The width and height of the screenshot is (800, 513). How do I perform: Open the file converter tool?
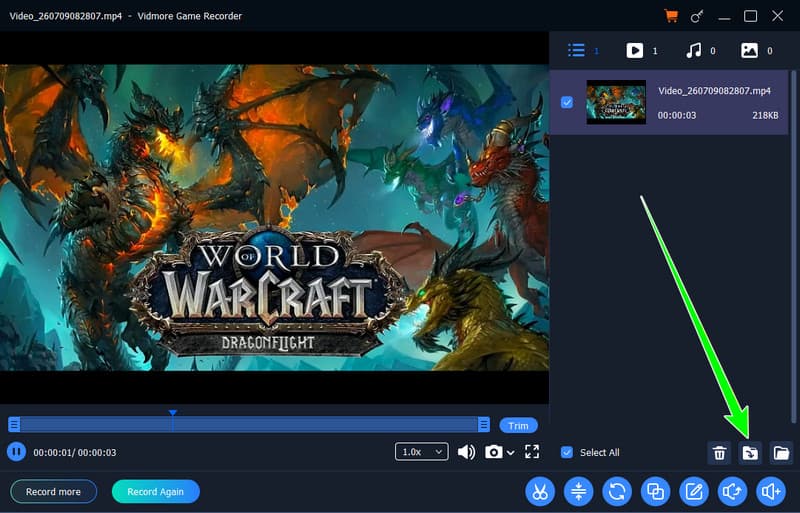[x=617, y=492]
